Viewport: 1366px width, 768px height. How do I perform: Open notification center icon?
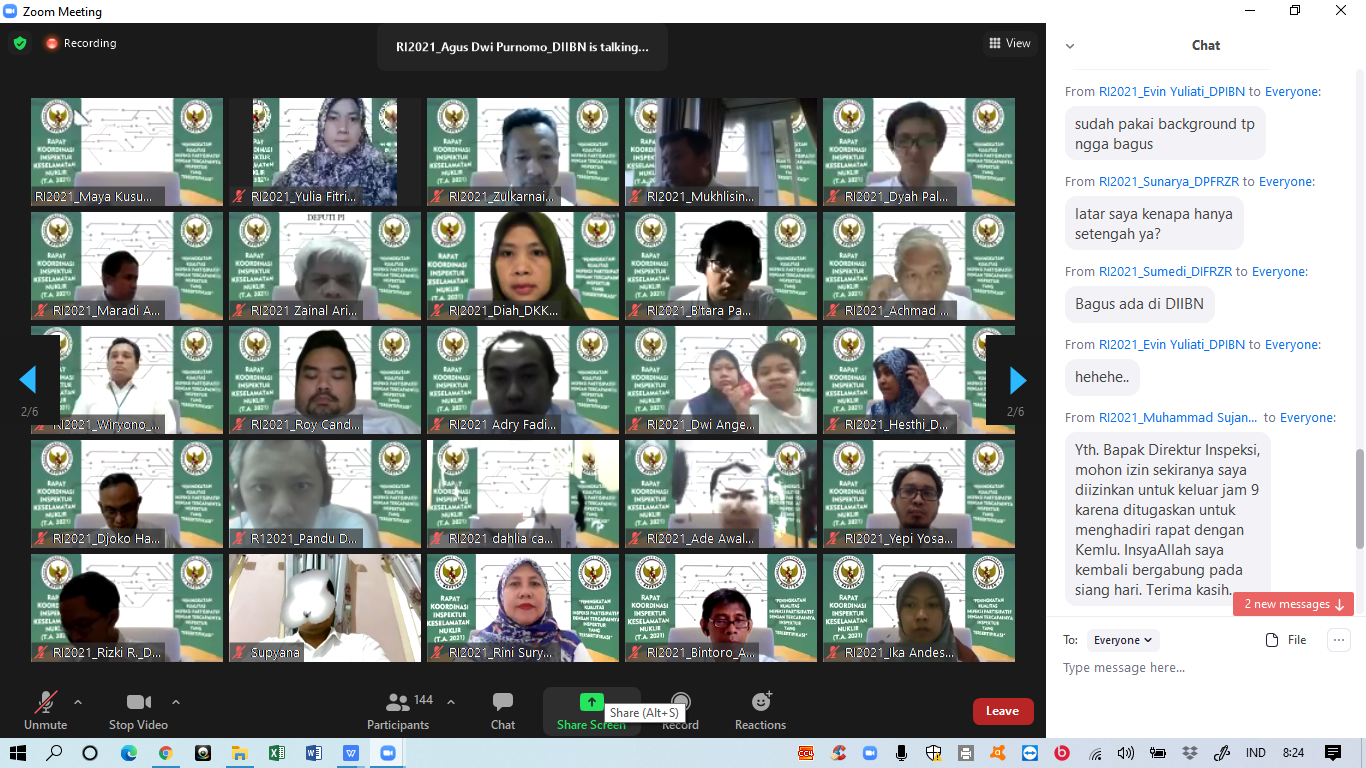1333,753
